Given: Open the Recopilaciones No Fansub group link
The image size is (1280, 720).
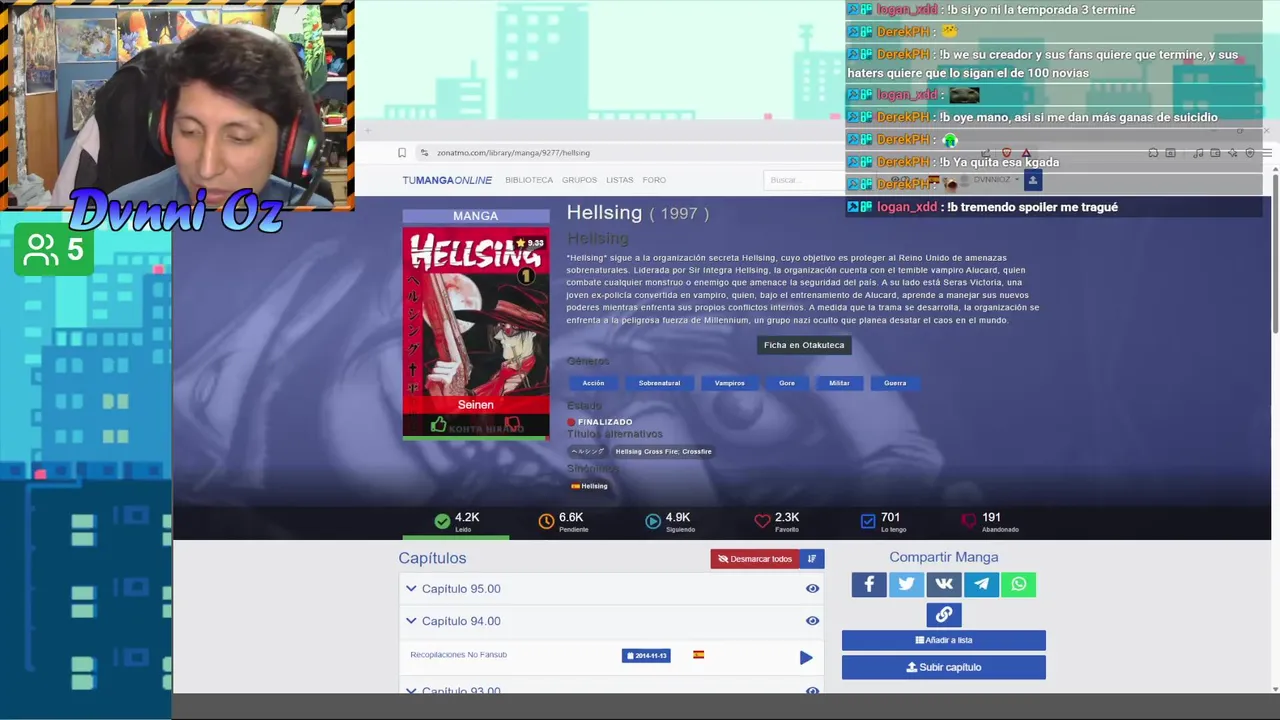Looking at the screenshot, I should tap(458, 655).
